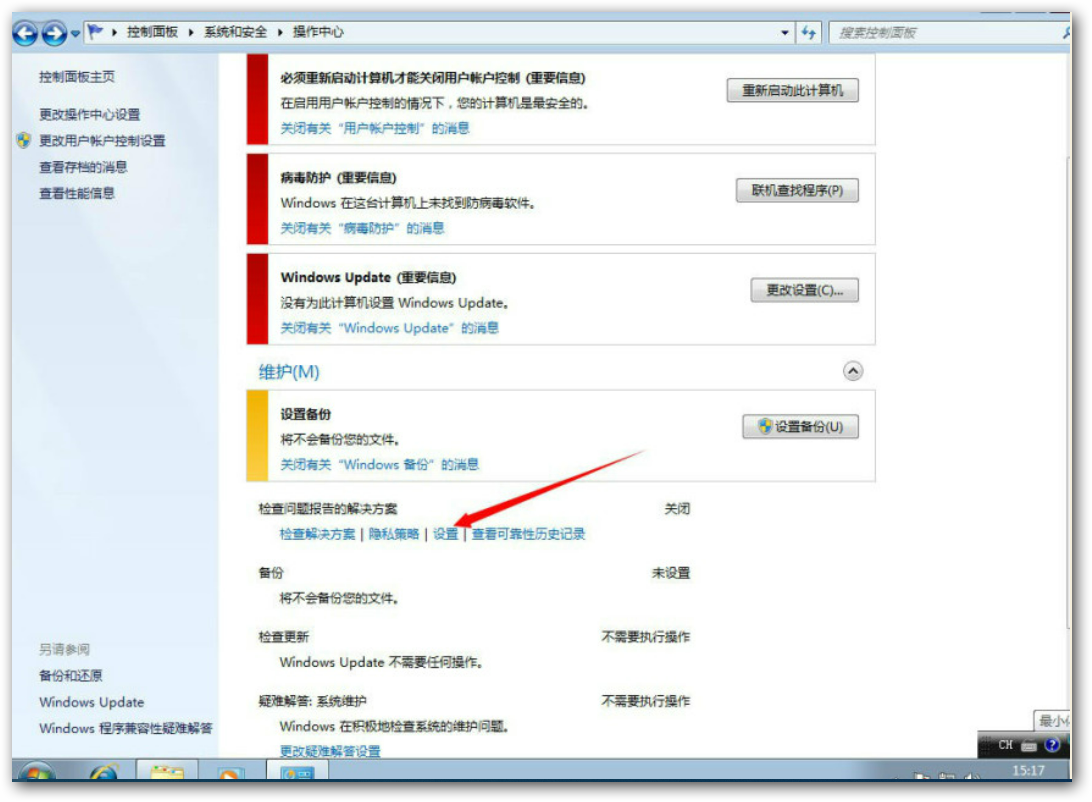Open the 检查解决方案 link
The height and width of the screenshot is (802, 1092).
tap(317, 534)
